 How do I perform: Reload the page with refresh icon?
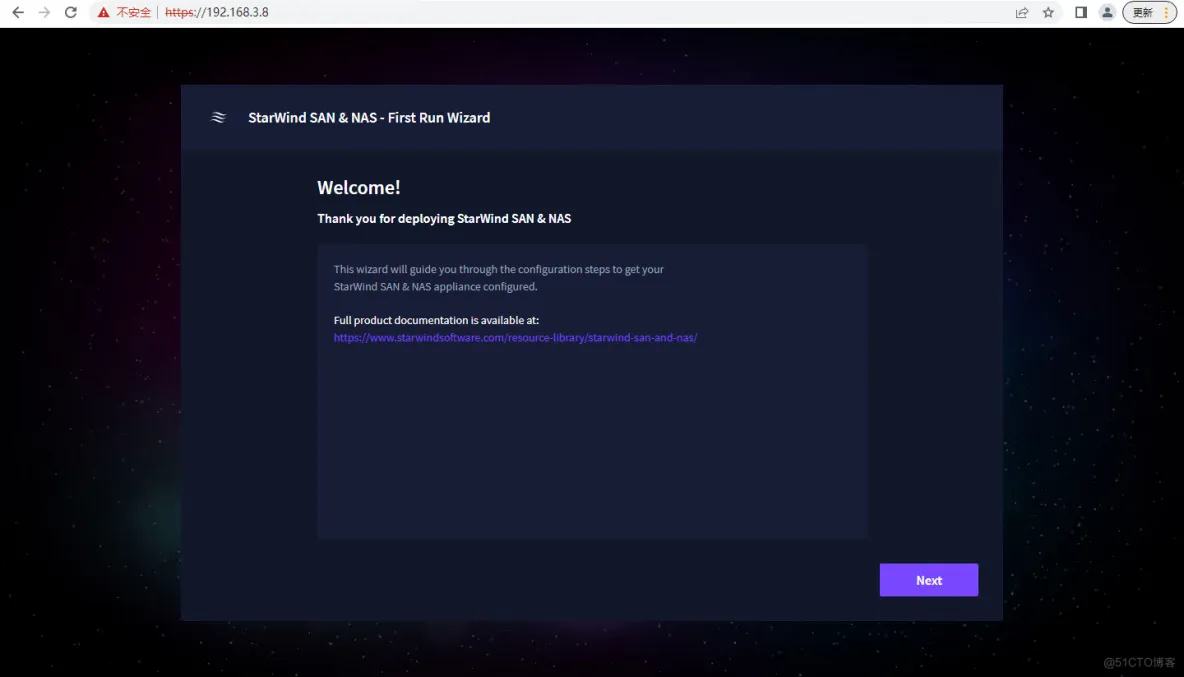(71, 12)
